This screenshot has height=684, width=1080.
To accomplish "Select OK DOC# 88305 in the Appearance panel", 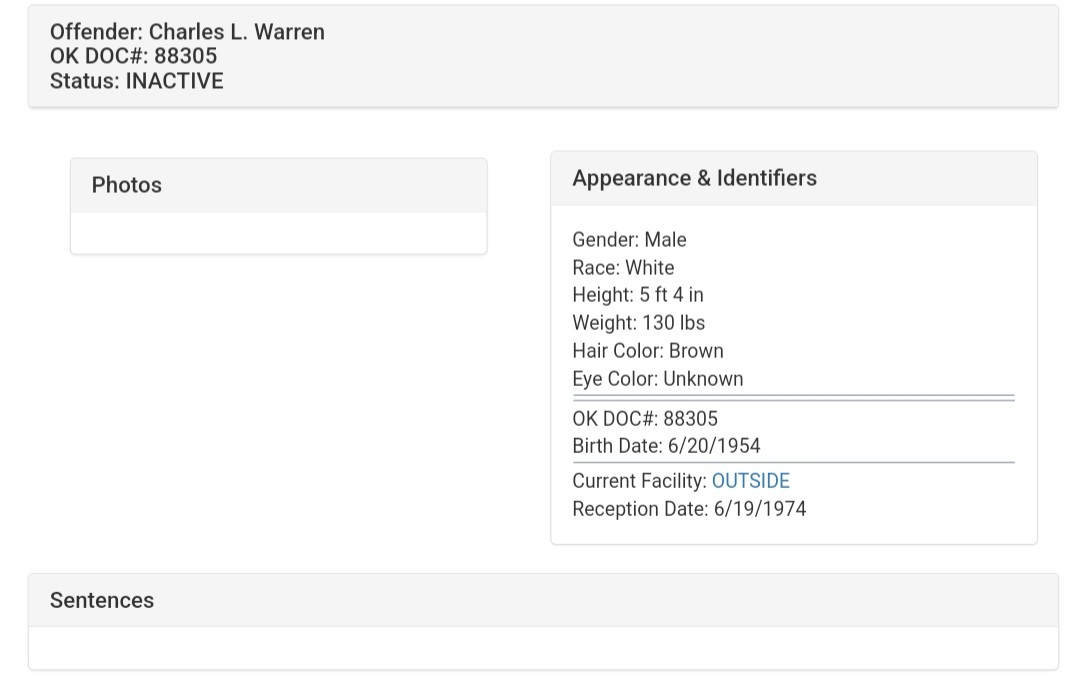I will 645,419.
